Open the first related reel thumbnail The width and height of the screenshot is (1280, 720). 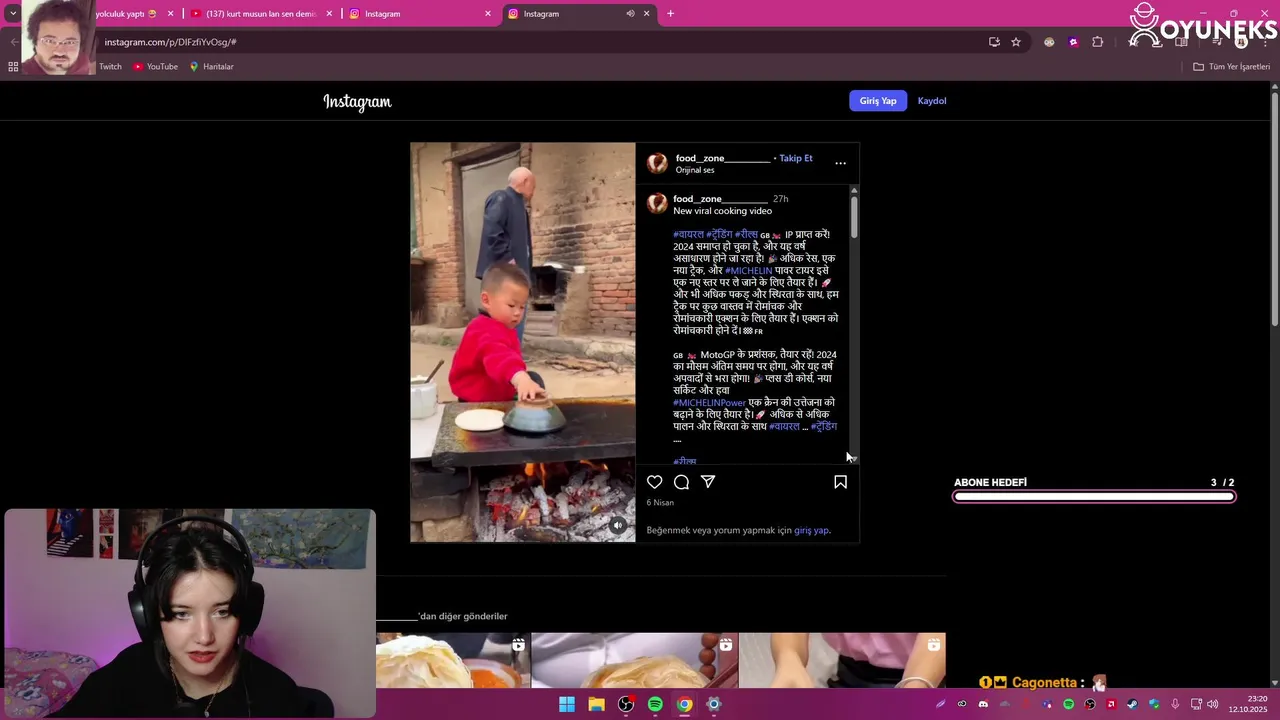tap(453, 660)
